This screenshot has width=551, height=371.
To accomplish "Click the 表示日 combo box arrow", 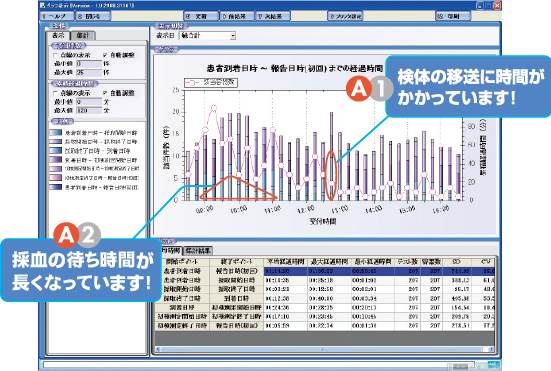I will [233, 35].
